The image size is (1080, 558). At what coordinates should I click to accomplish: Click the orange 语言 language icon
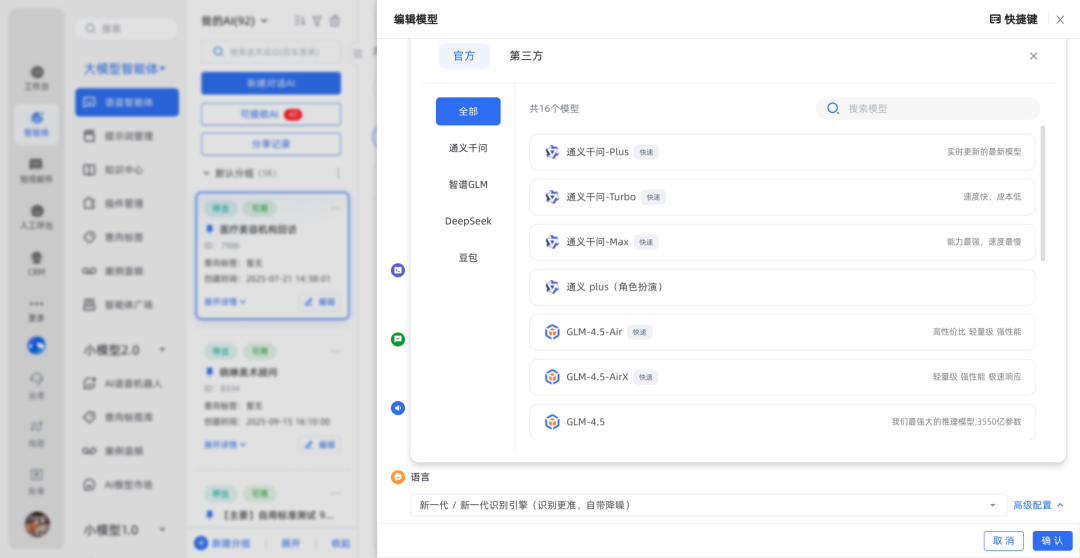(398, 477)
